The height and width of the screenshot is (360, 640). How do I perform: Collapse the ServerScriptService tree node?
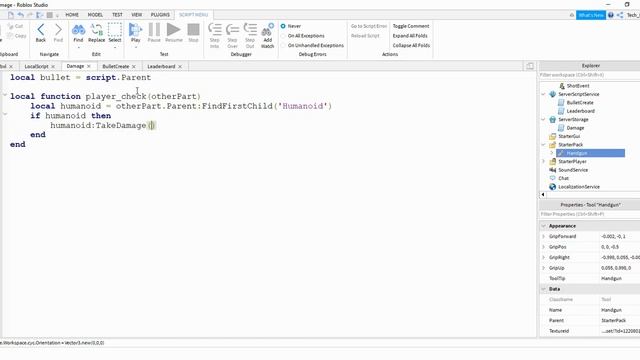click(x=543, y=94)
